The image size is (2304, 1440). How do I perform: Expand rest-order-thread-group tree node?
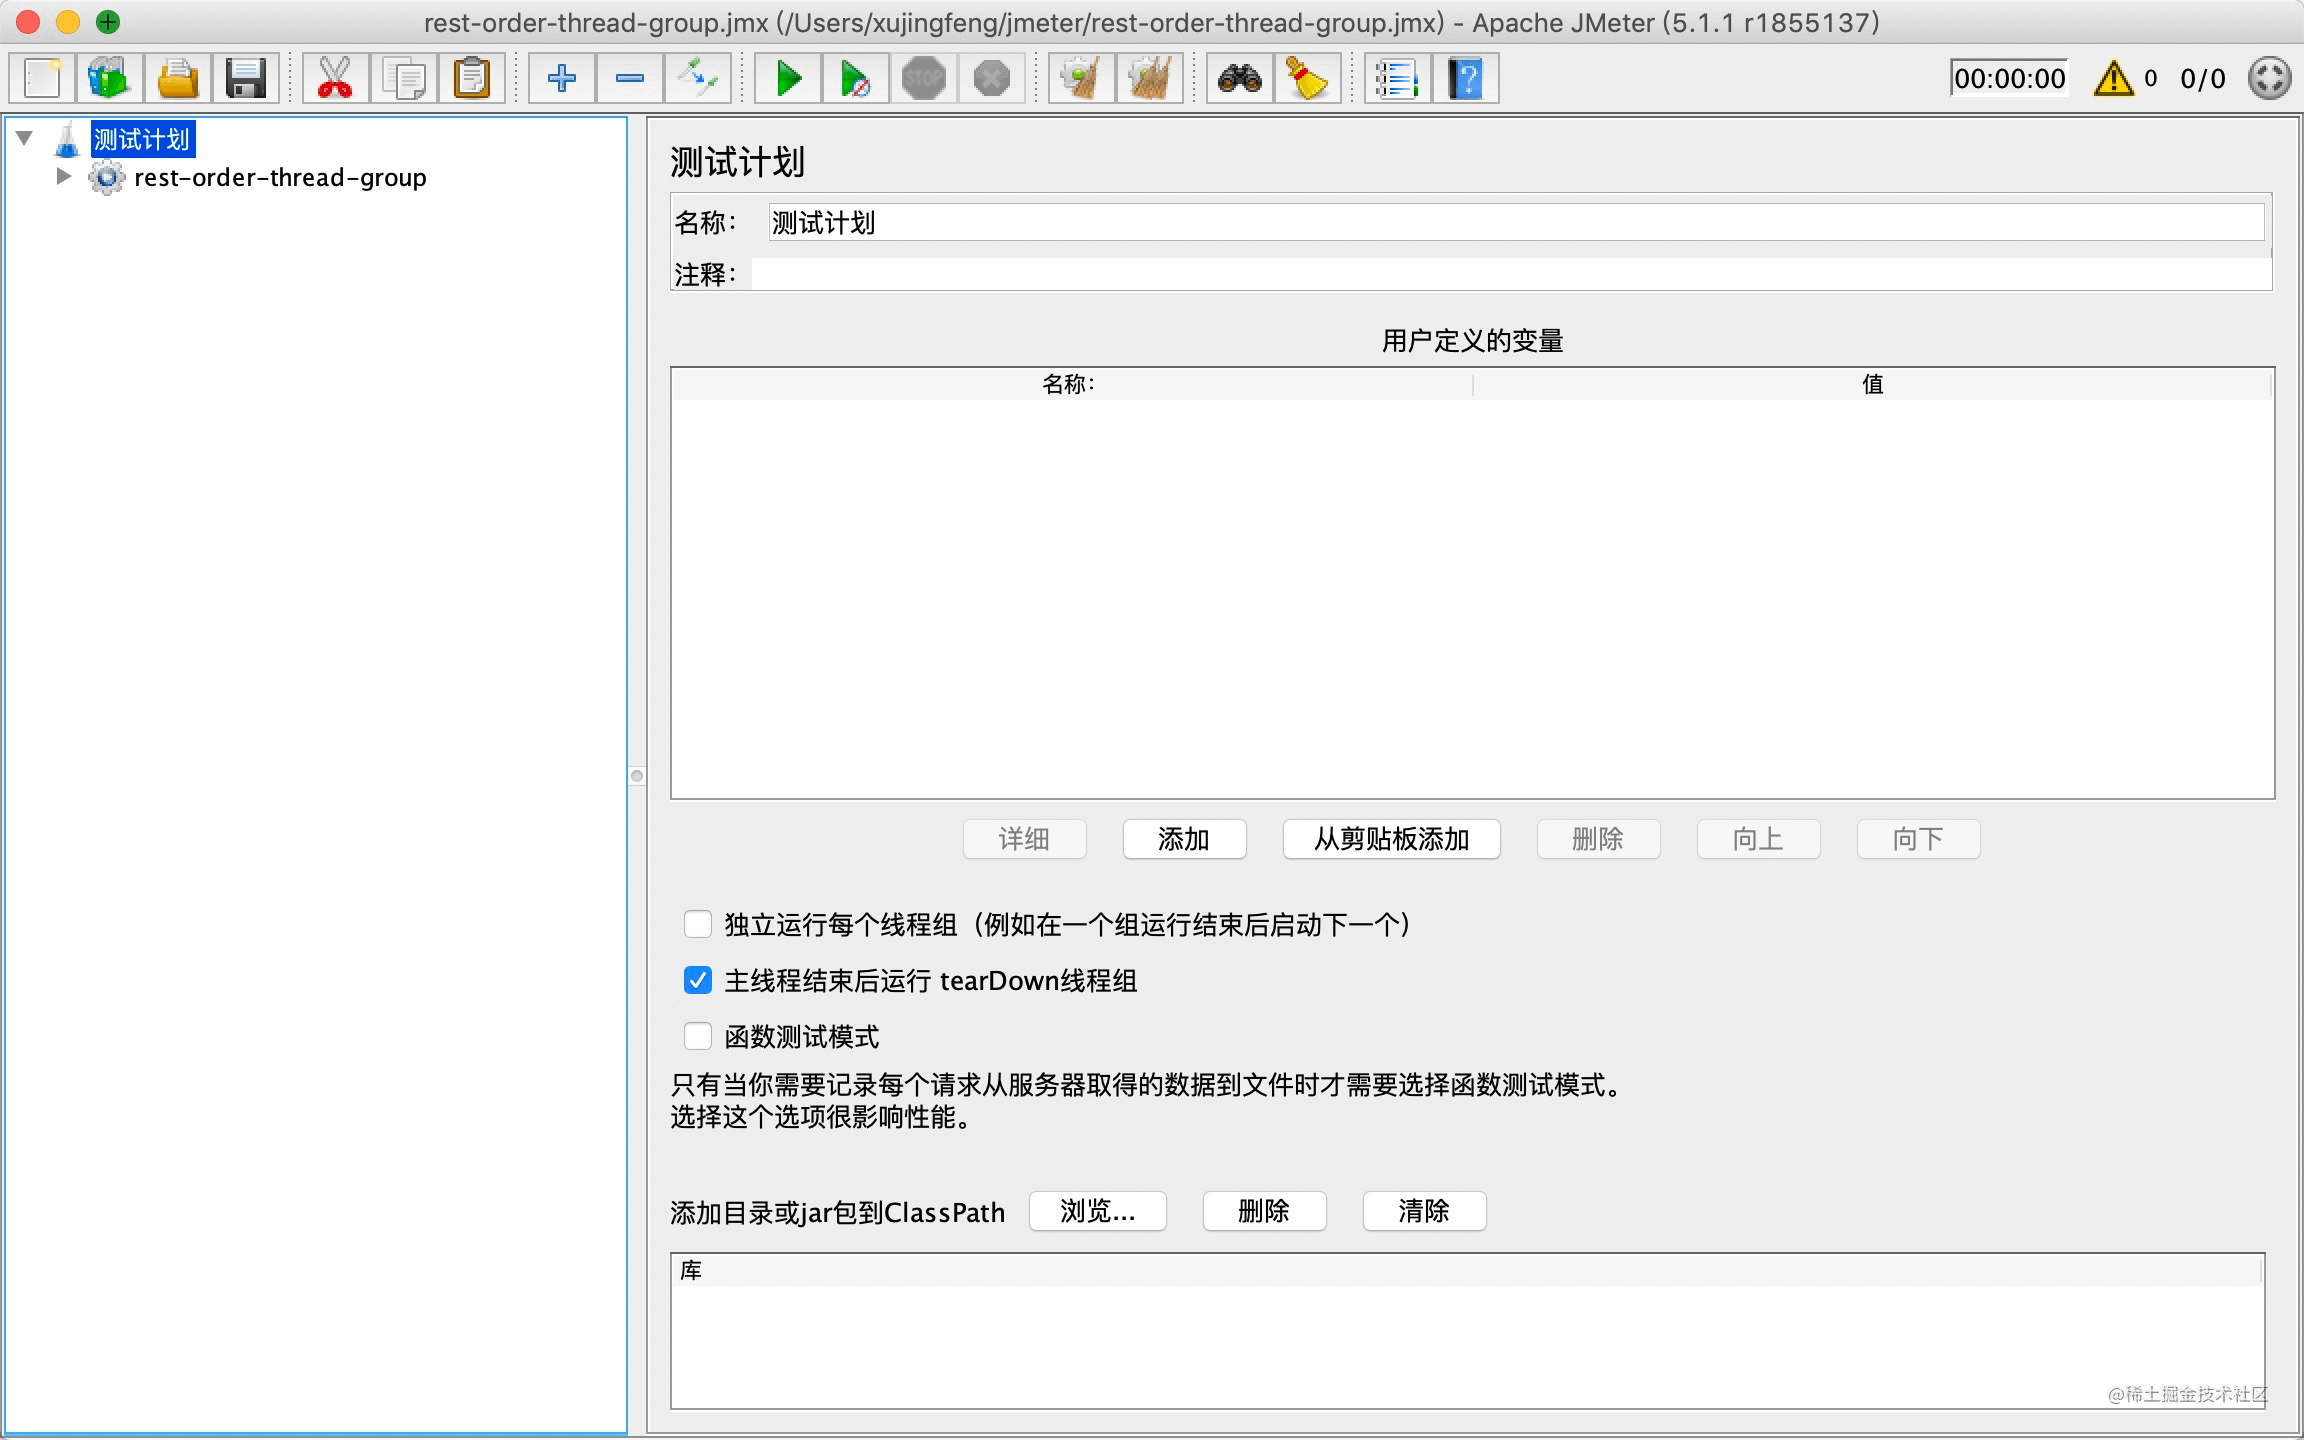[x=63, y=177]
